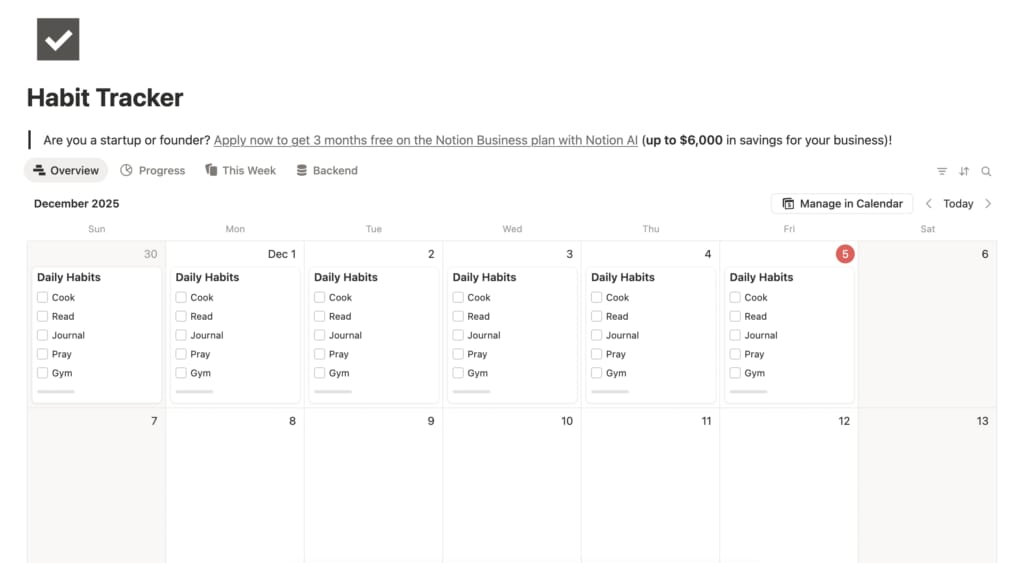
Task: Switch to the Progress tab
Action: coord(153,171)
